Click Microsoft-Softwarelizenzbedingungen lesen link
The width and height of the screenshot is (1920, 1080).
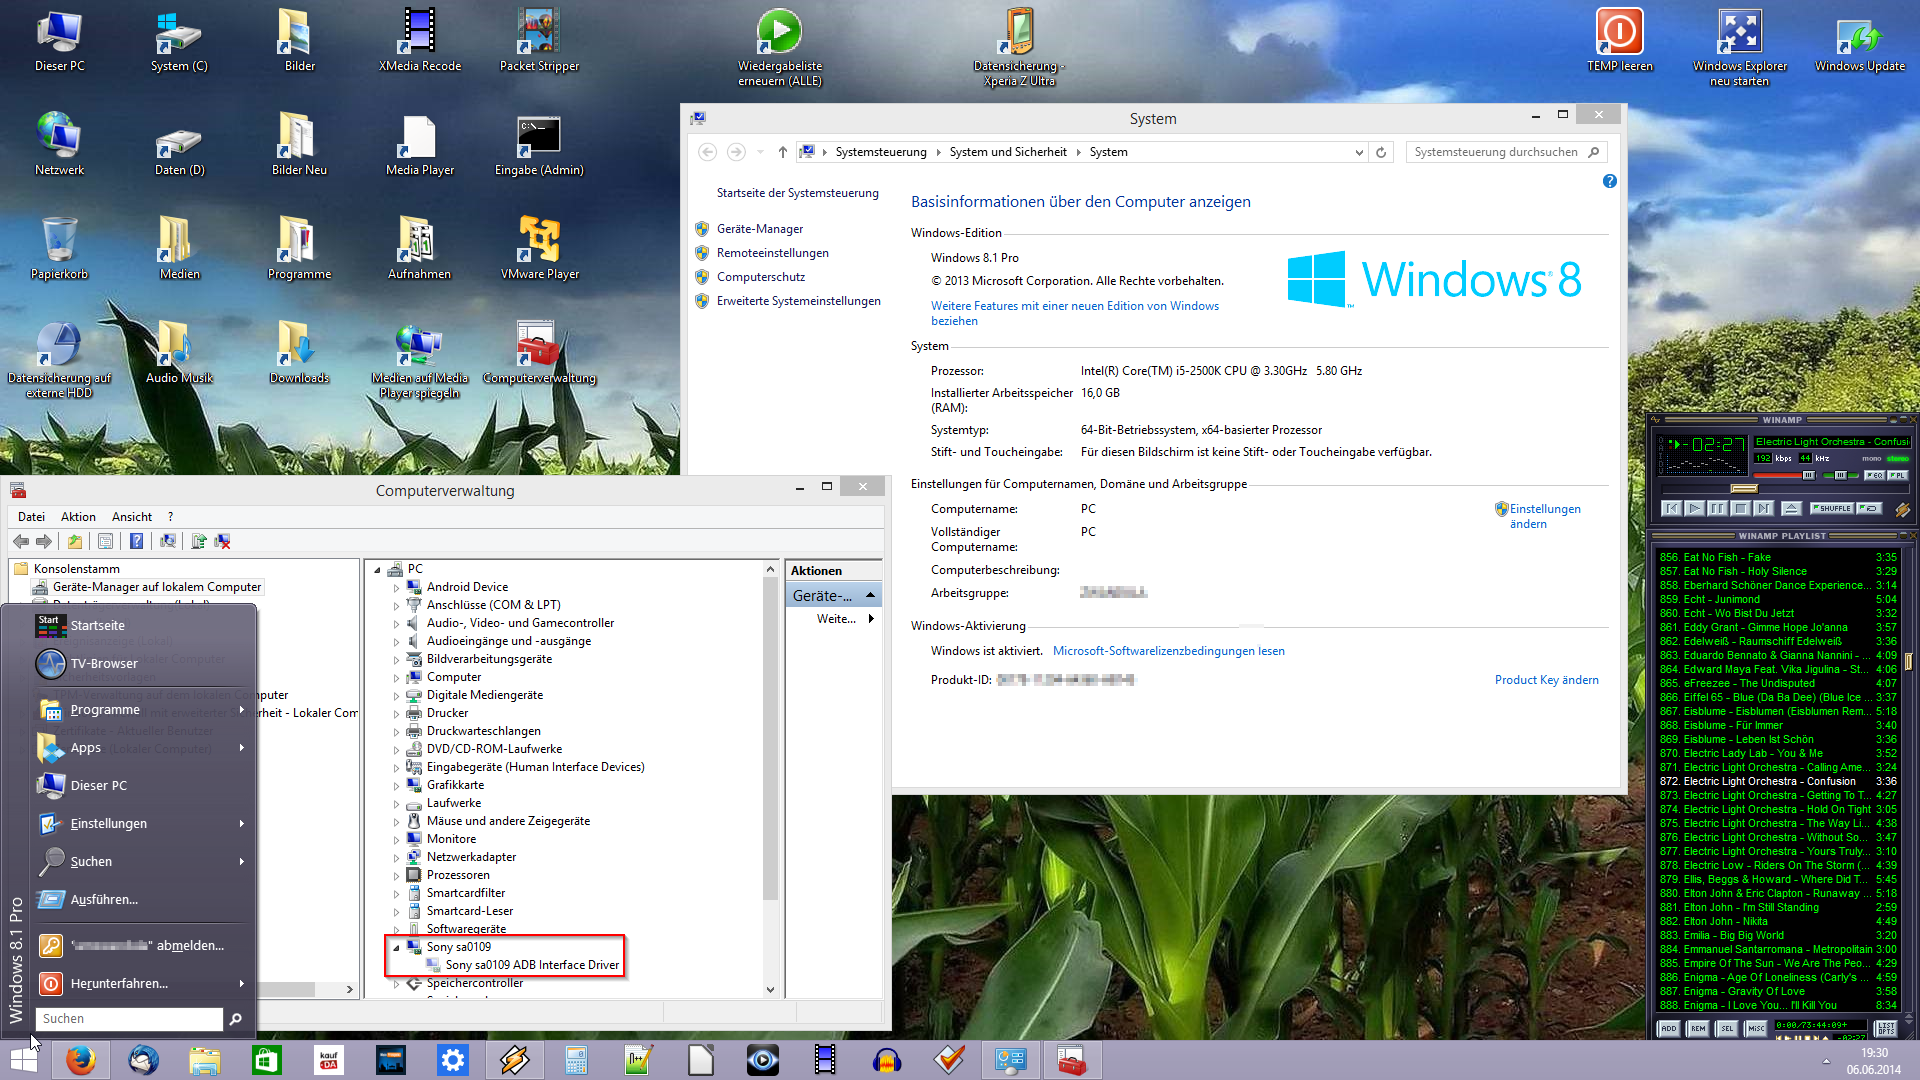tap(1168, 651)
